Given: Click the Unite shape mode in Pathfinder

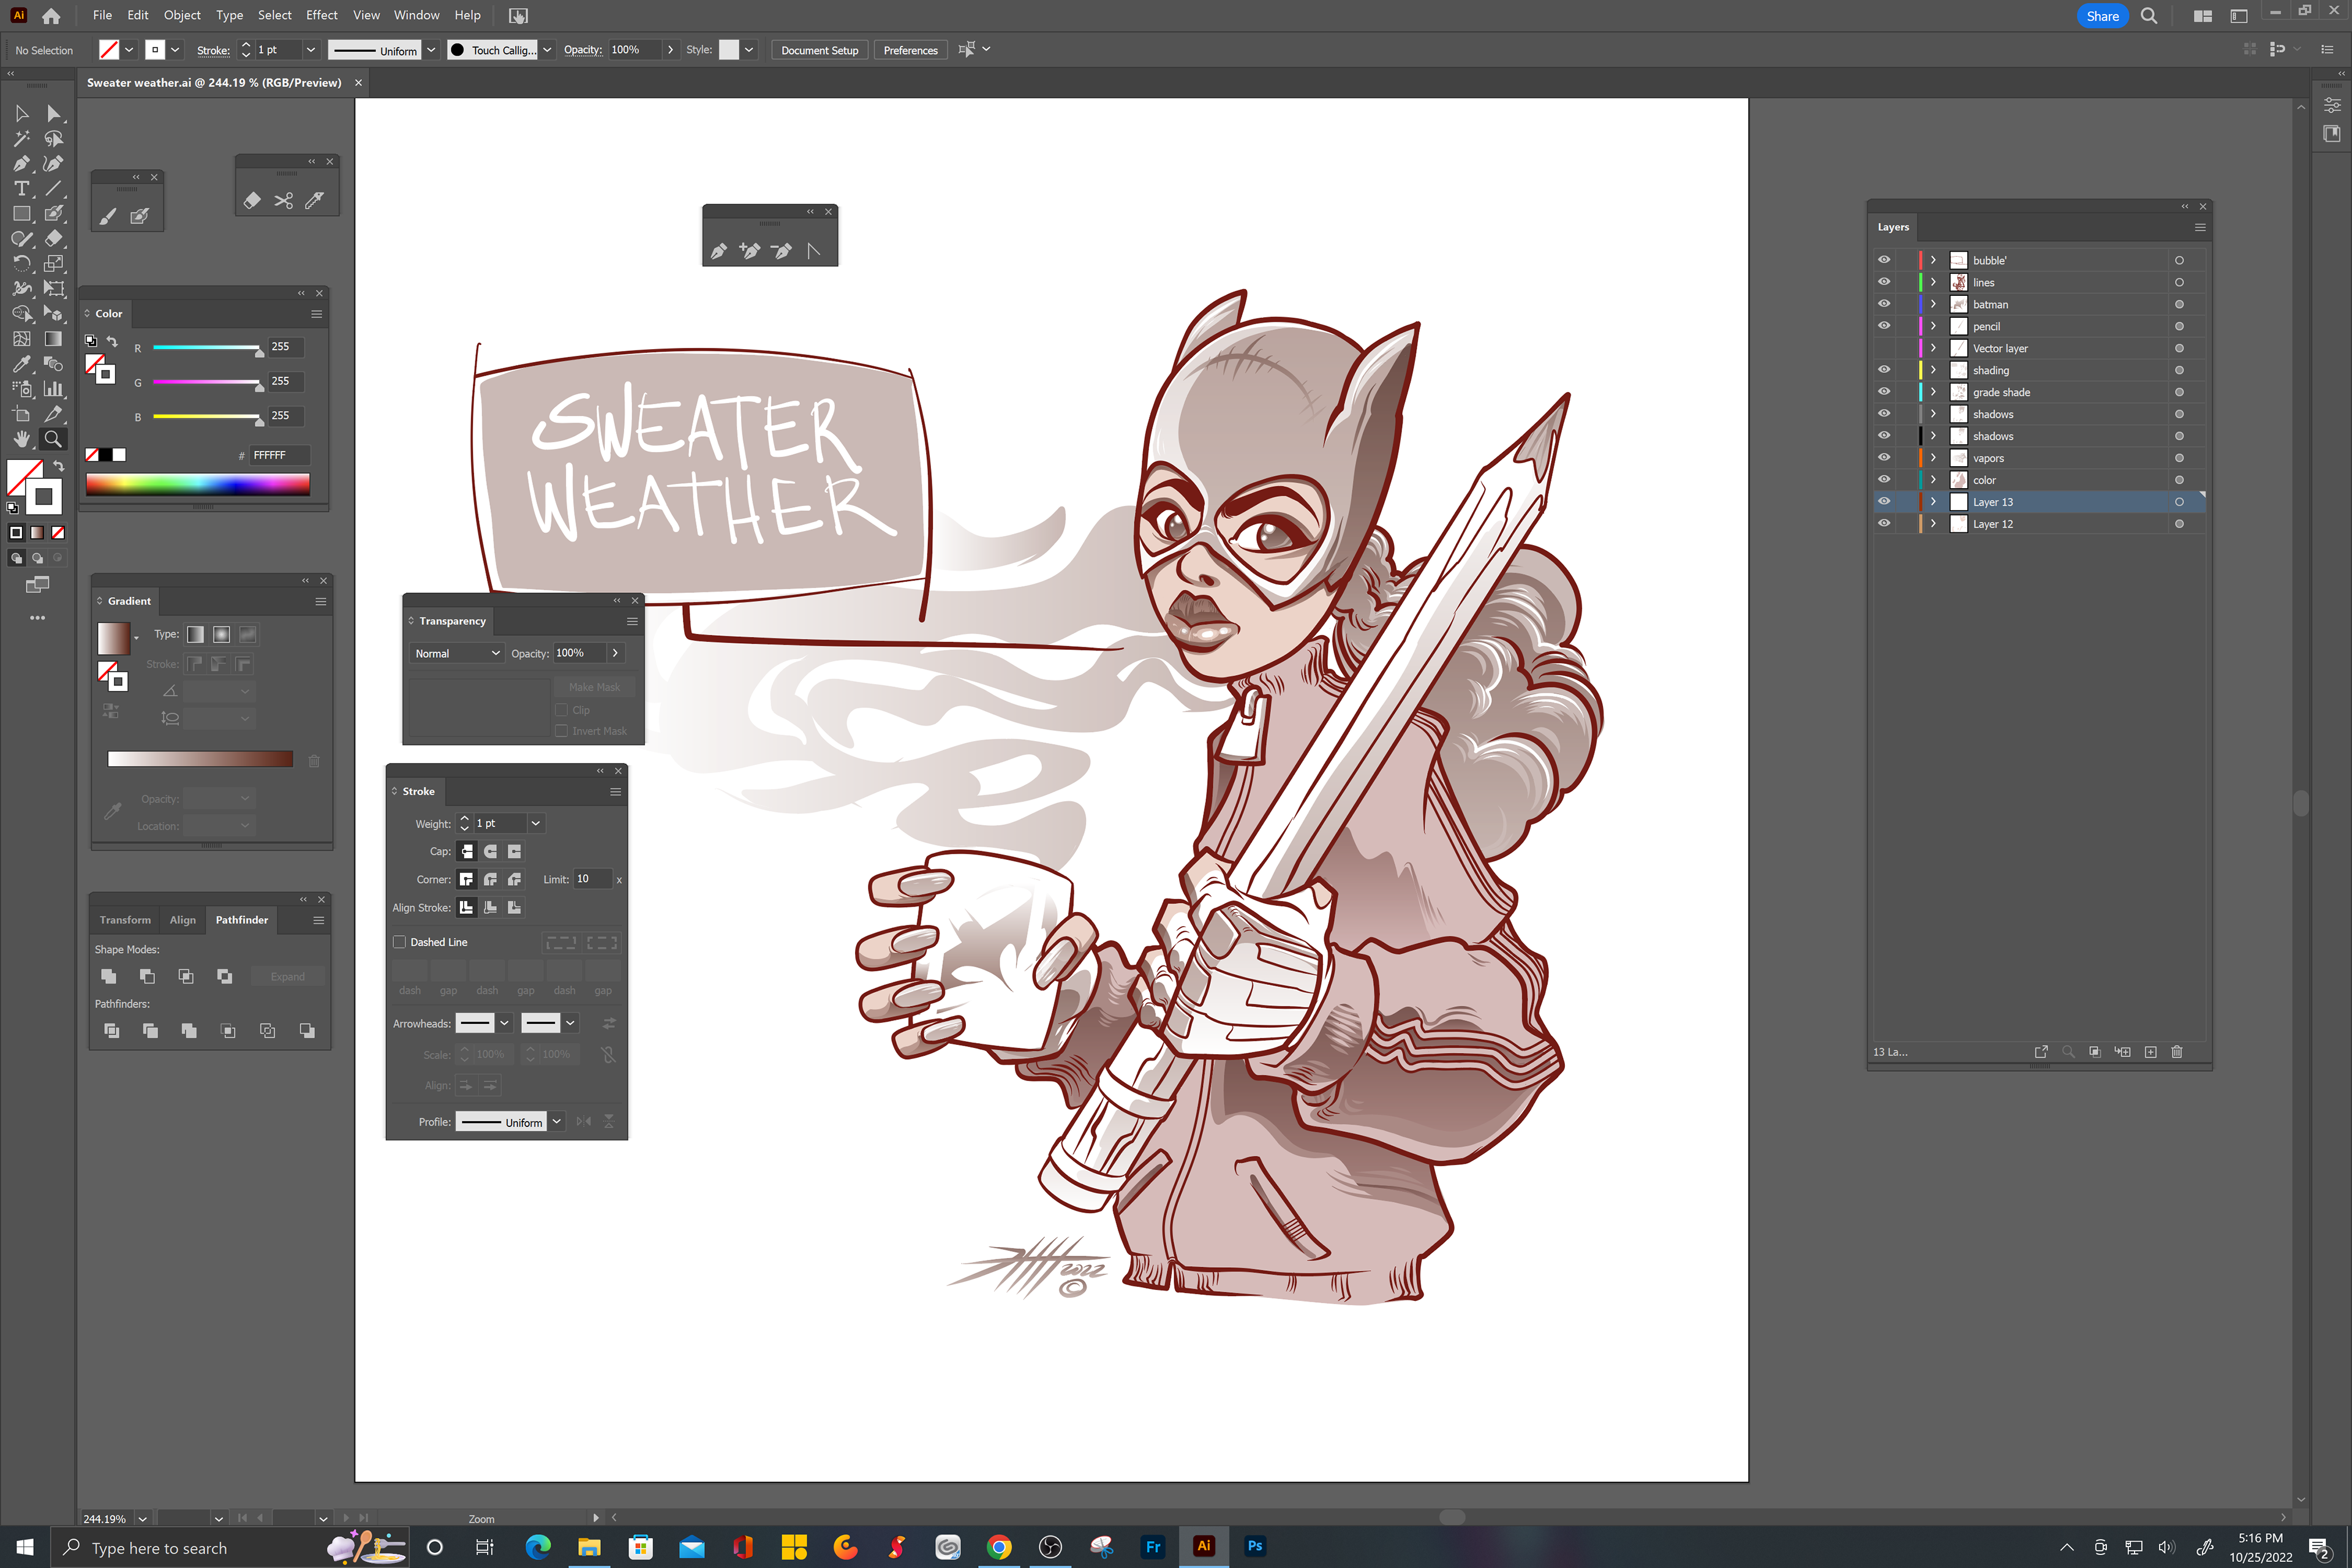Looking at the screenshot, I should [109, 976].
